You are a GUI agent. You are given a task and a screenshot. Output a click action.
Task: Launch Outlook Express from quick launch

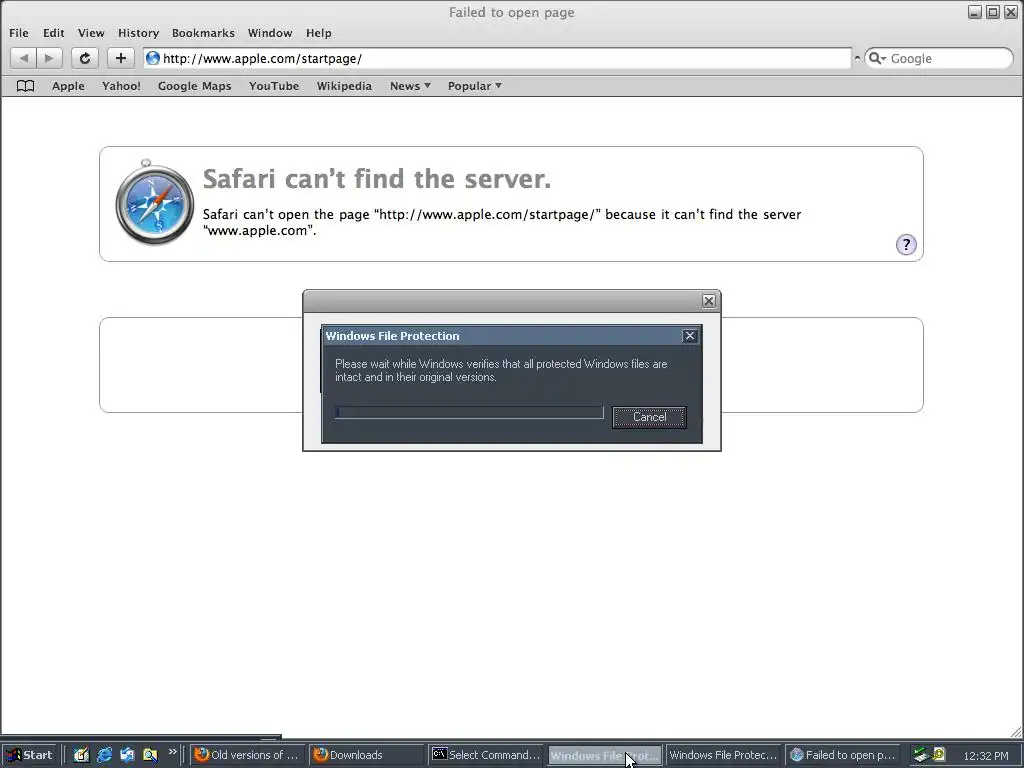coord(127,755)
